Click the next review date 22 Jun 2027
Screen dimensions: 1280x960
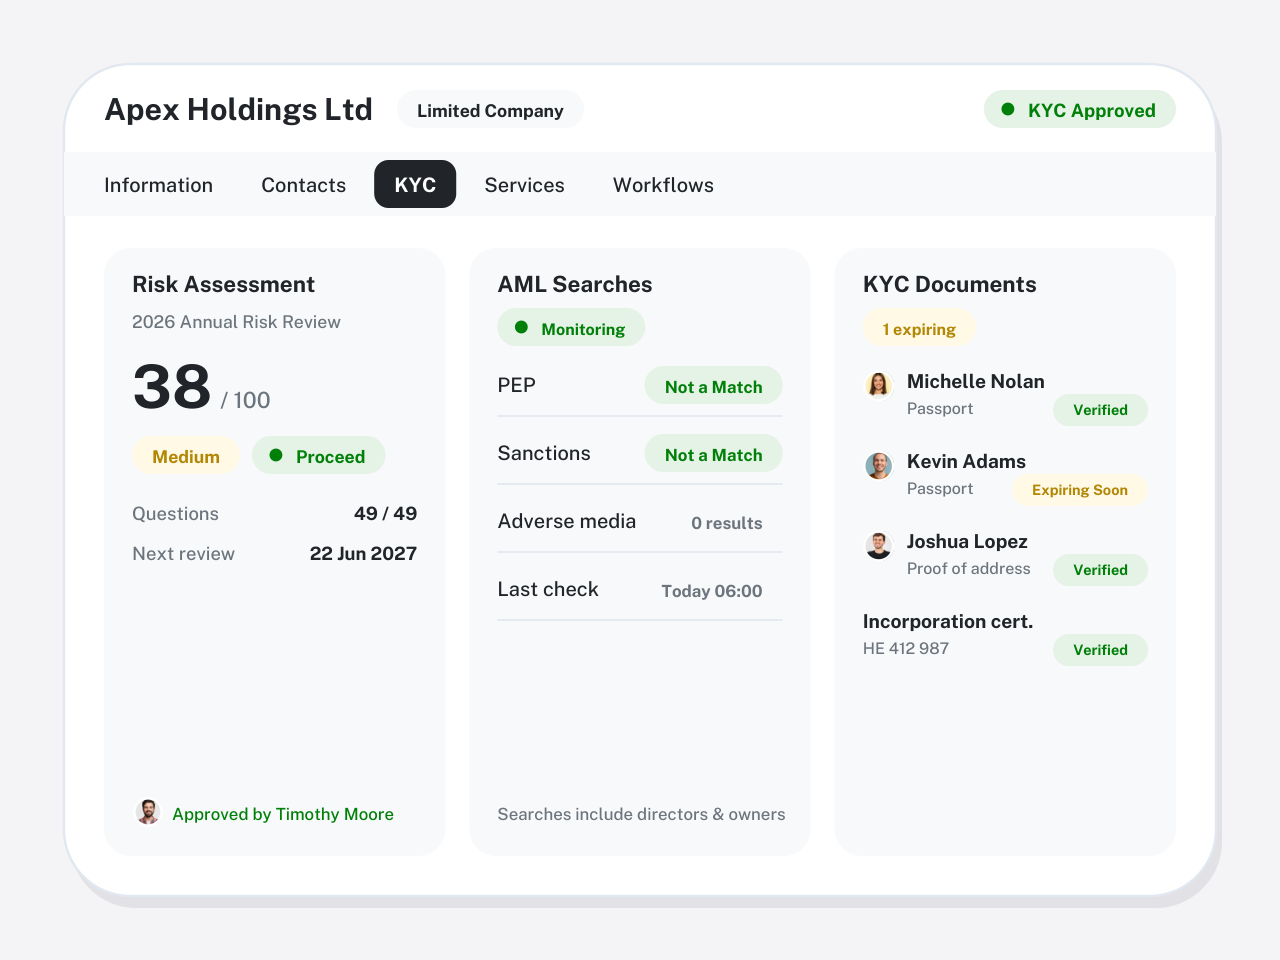363,553
